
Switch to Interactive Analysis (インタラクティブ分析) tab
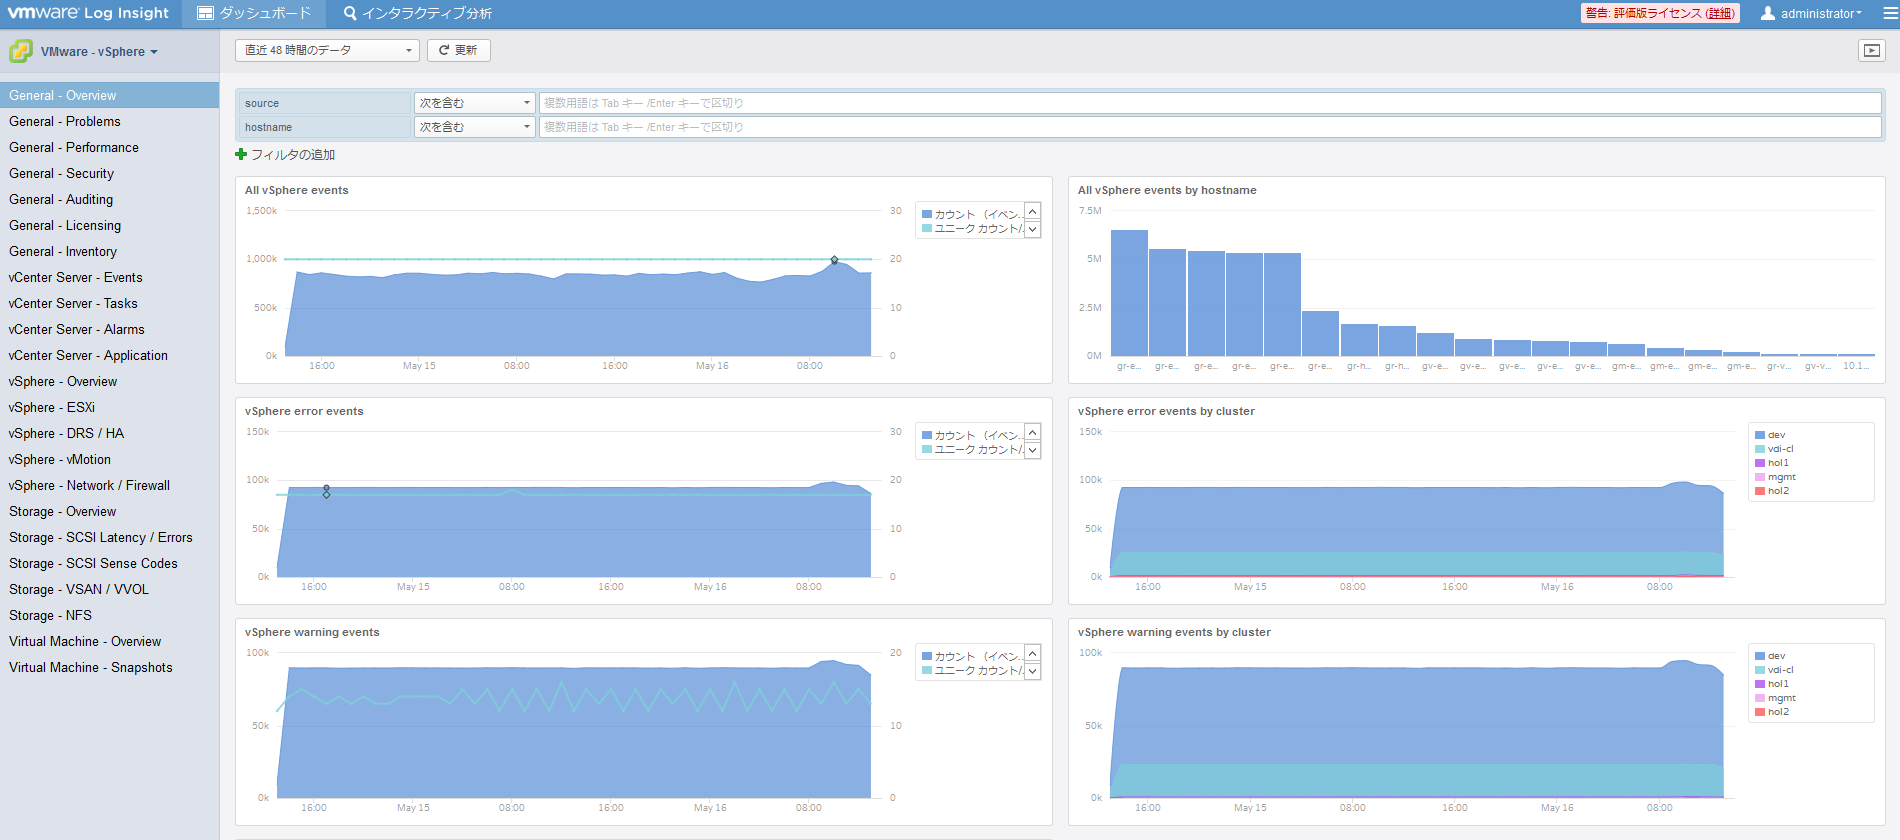417,13
